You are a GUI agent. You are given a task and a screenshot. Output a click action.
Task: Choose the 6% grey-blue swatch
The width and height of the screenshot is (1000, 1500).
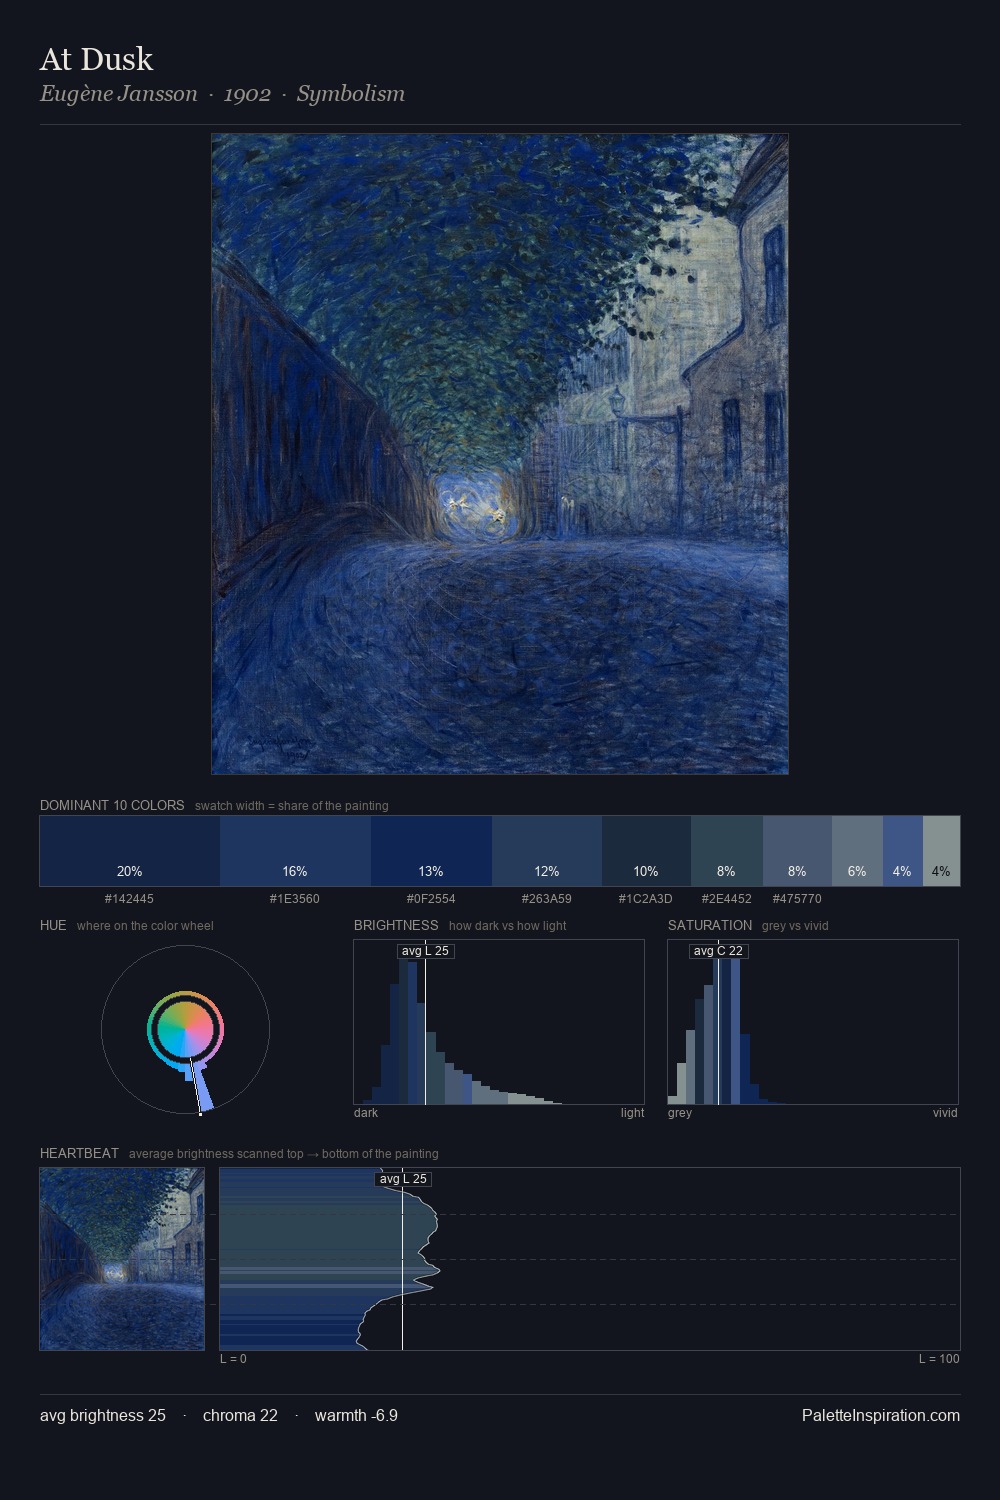tap(857, 851)
